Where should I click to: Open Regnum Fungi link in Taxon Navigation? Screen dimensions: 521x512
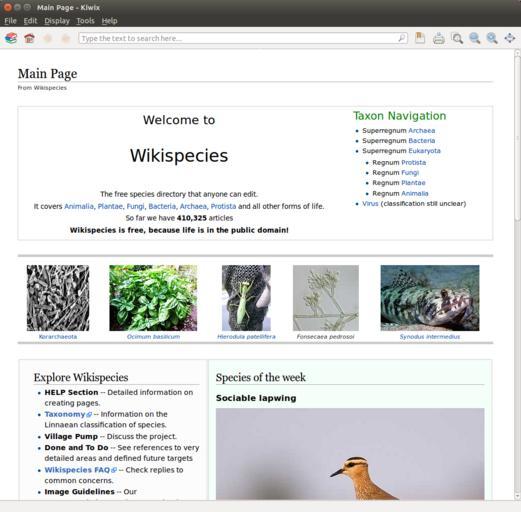pyautogui.click(x=410, y=172)
